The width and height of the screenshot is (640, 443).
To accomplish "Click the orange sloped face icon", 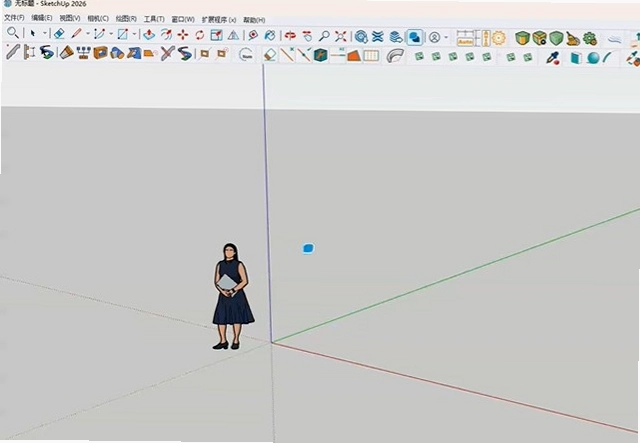I will tap(354, 56).
